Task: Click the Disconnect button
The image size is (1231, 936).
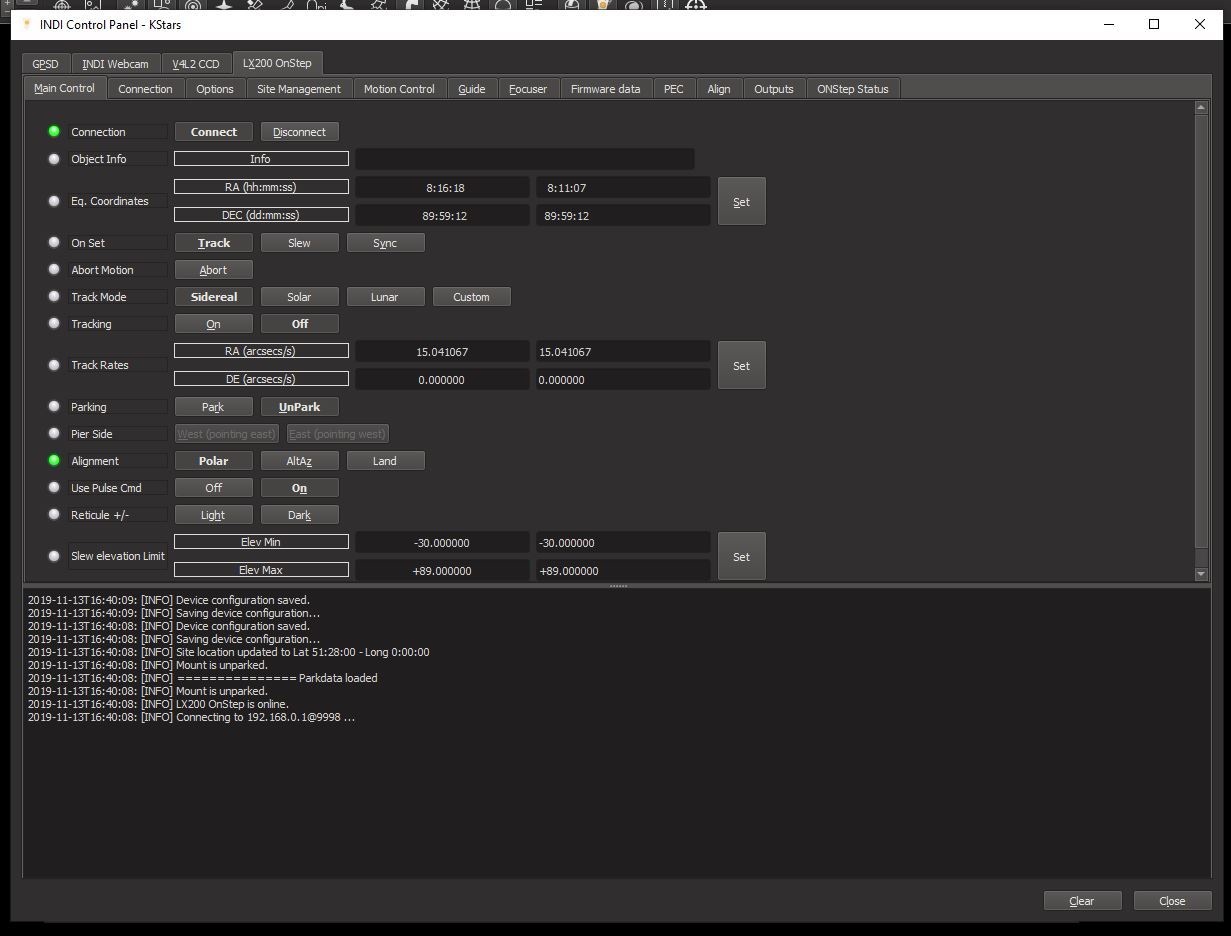Action: (x=299, y=132)
